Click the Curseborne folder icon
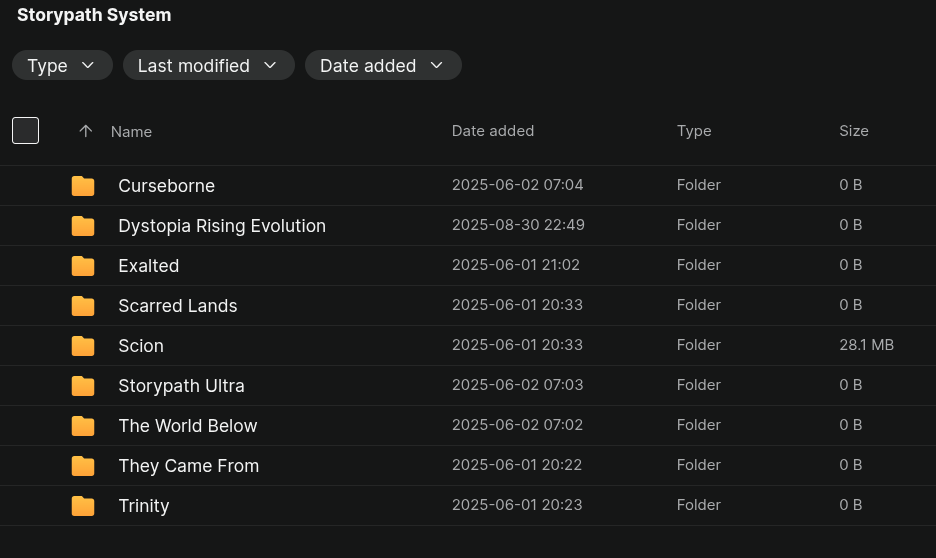 (83, 186)
